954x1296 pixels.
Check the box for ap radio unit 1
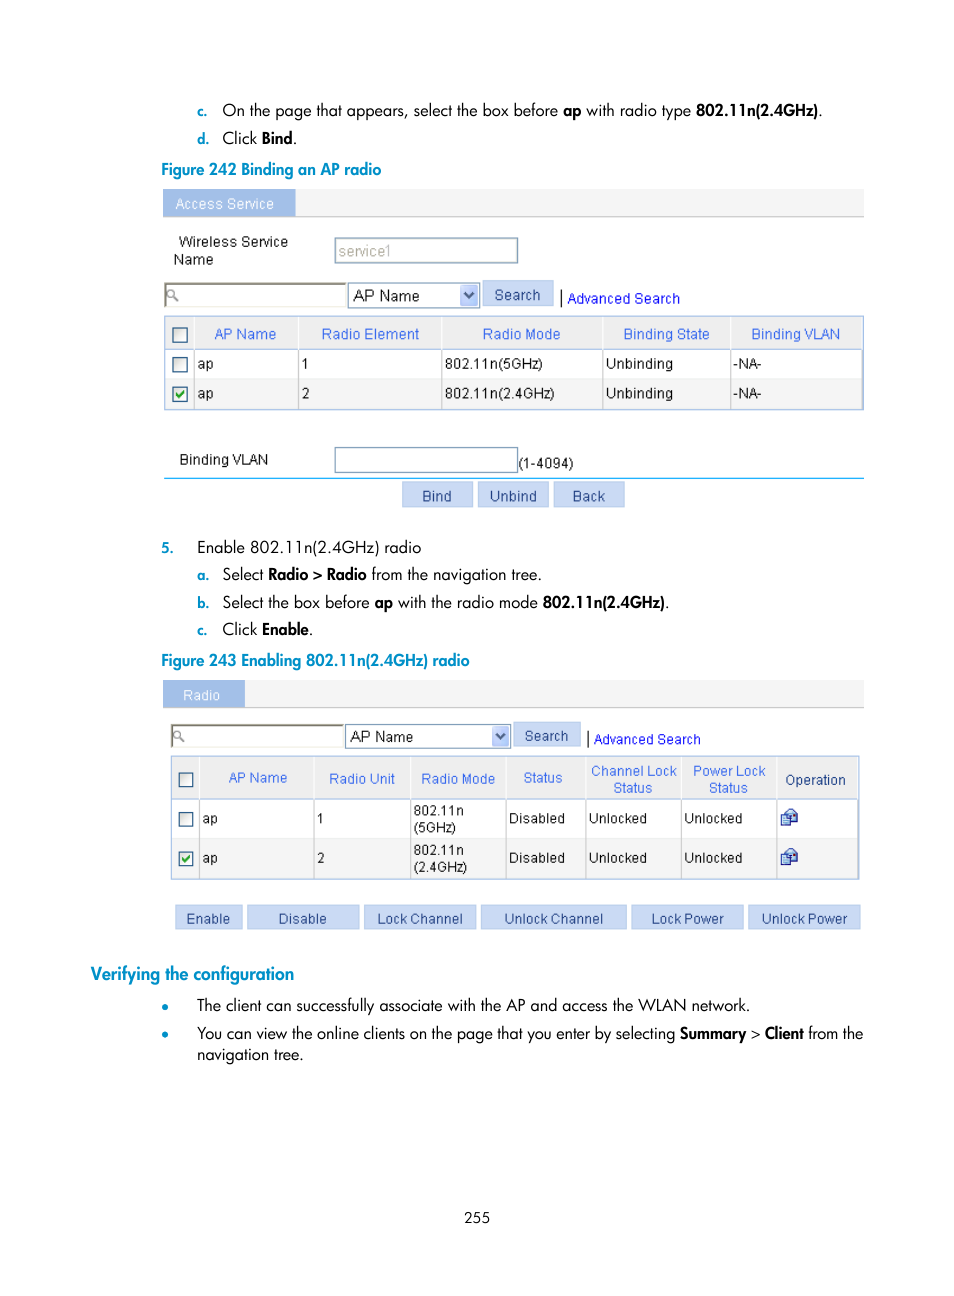186,819
